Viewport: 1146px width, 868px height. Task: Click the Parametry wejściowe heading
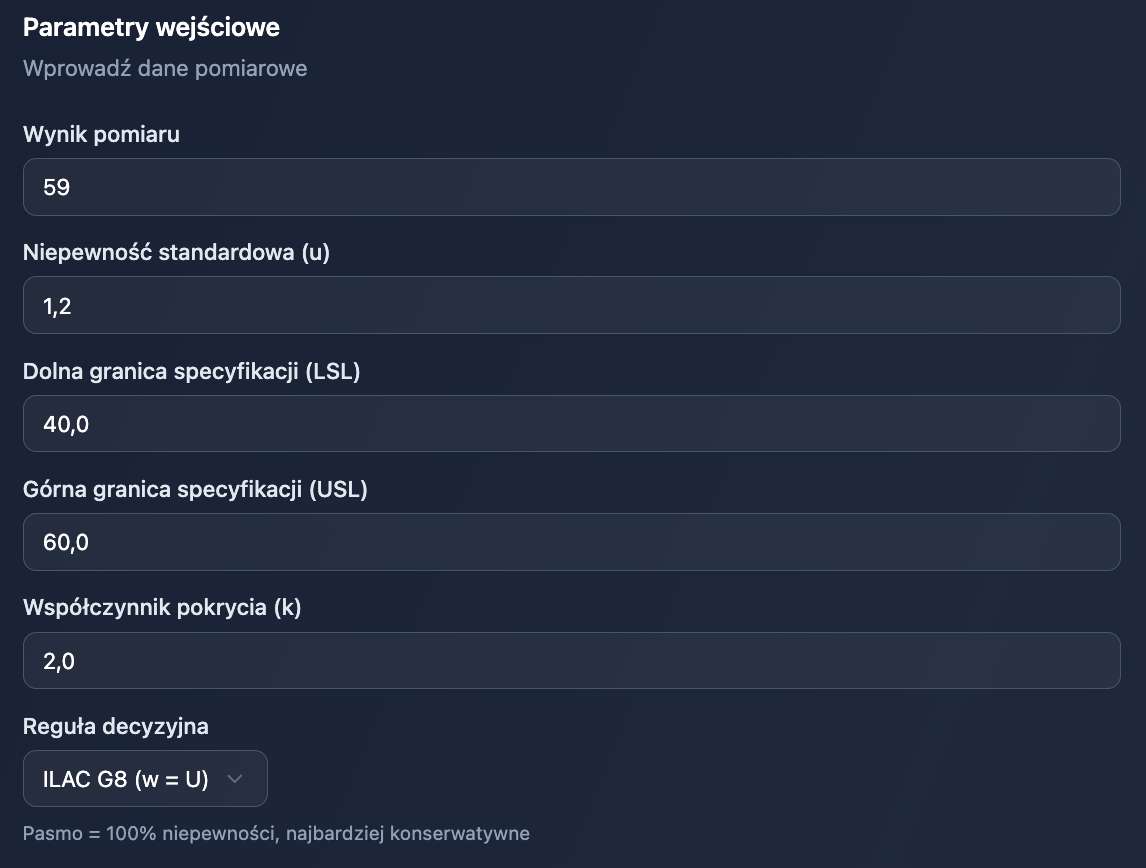coord(151,27)
